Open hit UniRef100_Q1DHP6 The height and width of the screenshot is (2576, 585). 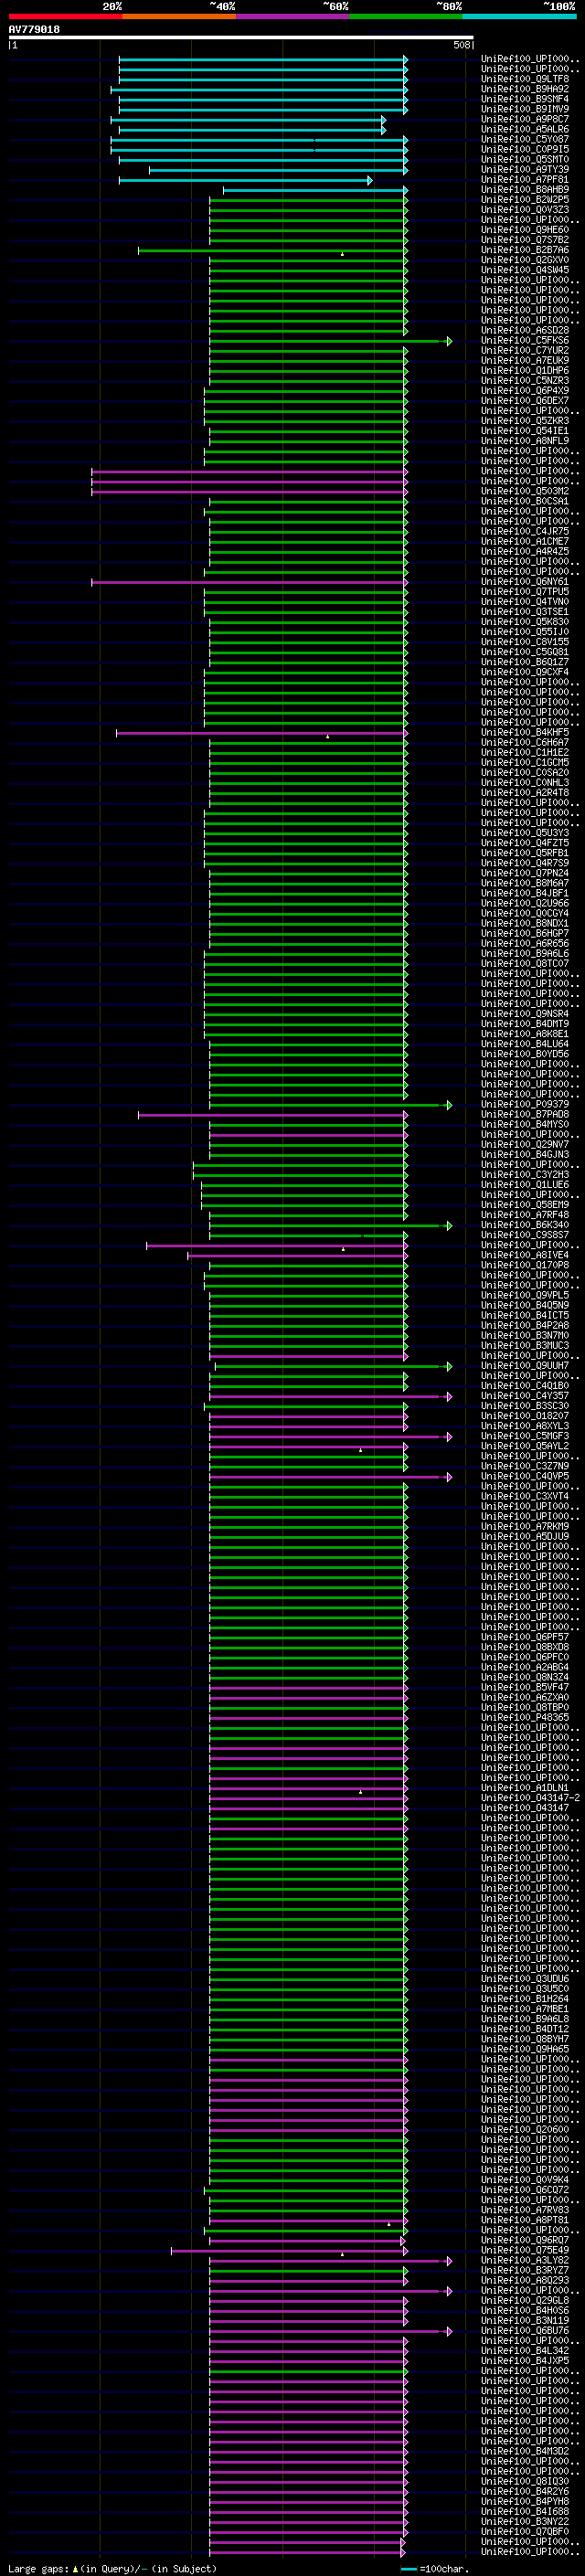pyautogui.click(x=525, y=371)
